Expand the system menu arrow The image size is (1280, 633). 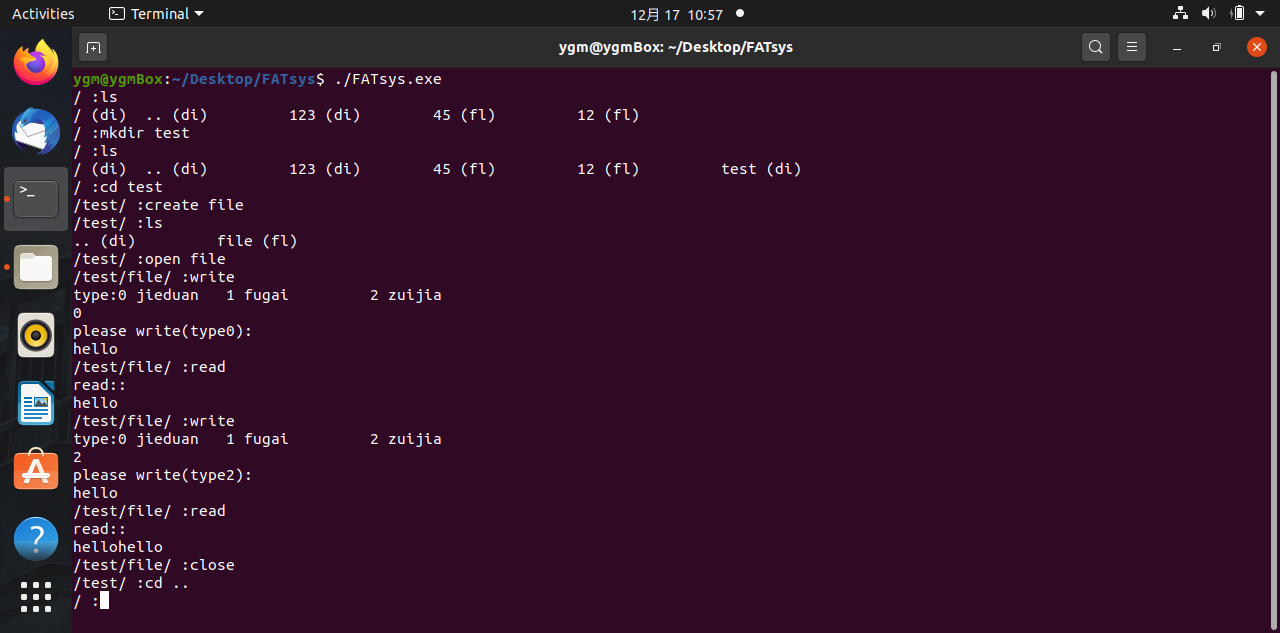pyautogui.click(x=1261, y=14)
